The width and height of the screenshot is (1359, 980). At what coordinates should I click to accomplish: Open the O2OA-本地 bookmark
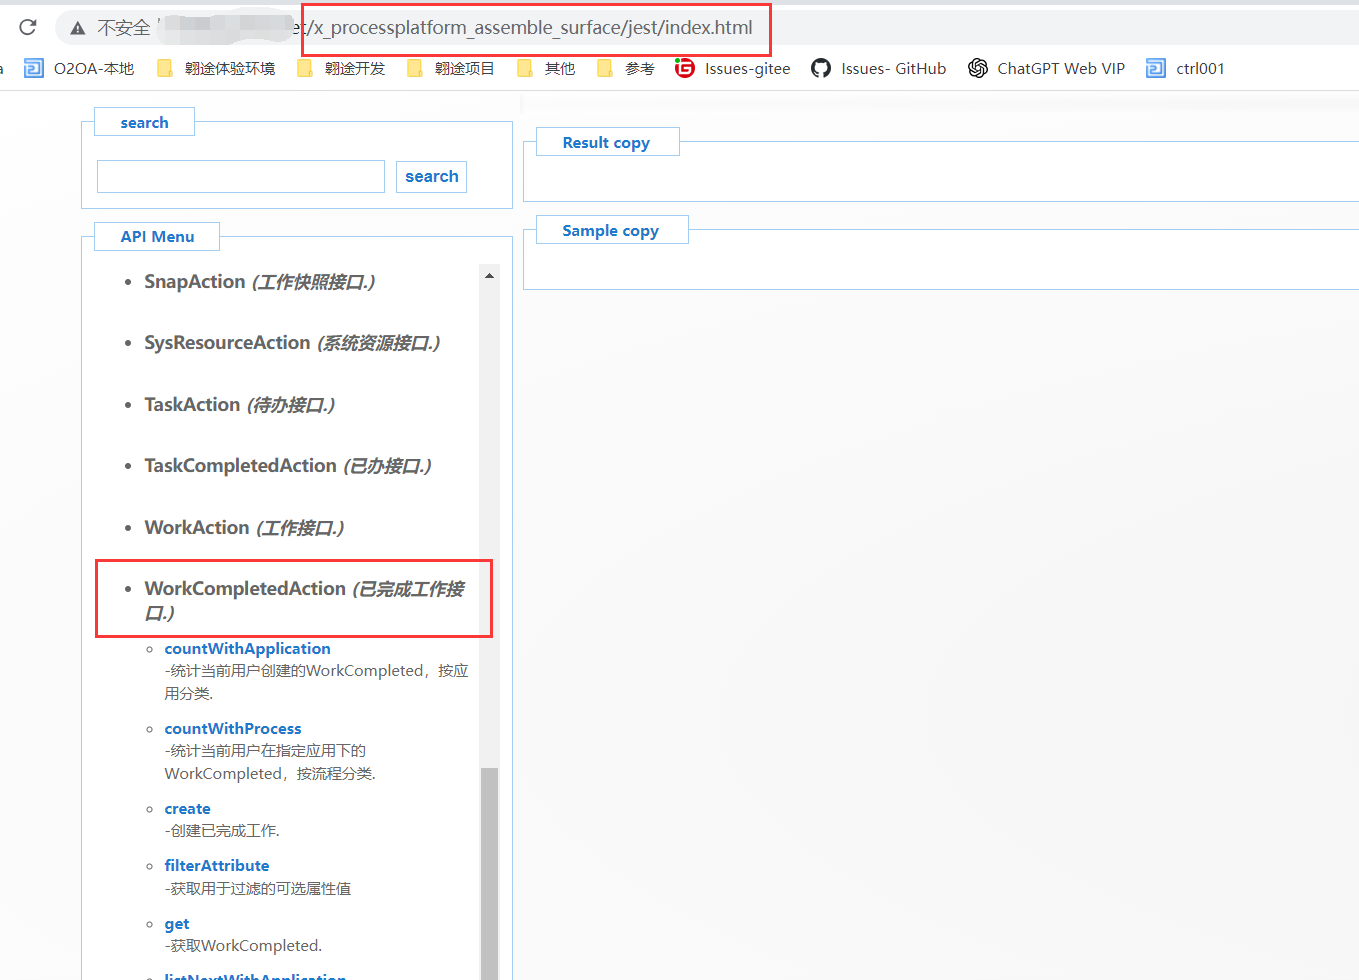[x=79, y=68]
